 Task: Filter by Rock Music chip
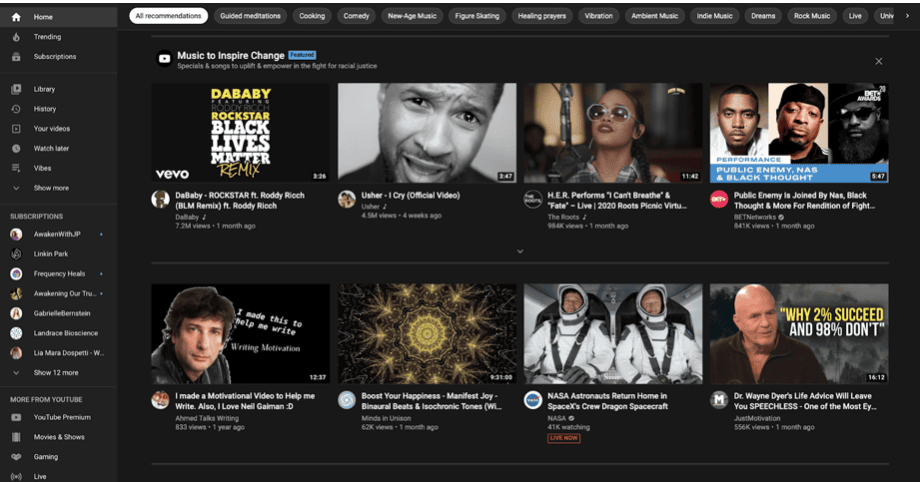(812, 16)
